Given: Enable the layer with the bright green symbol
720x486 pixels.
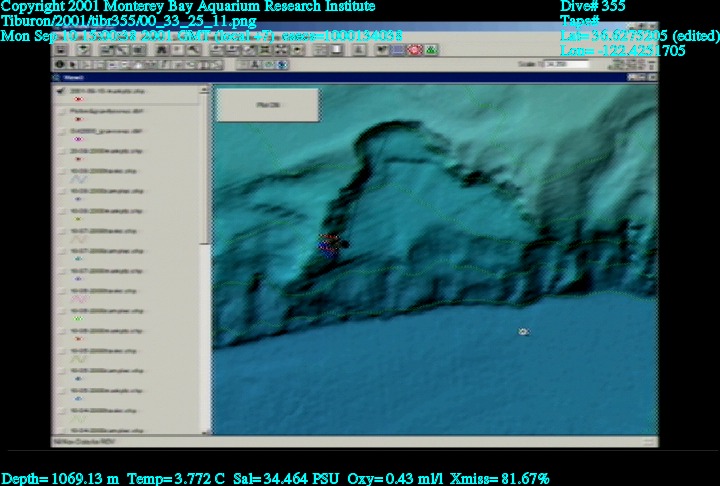Looking at the screenshot, I should point(61,310).
